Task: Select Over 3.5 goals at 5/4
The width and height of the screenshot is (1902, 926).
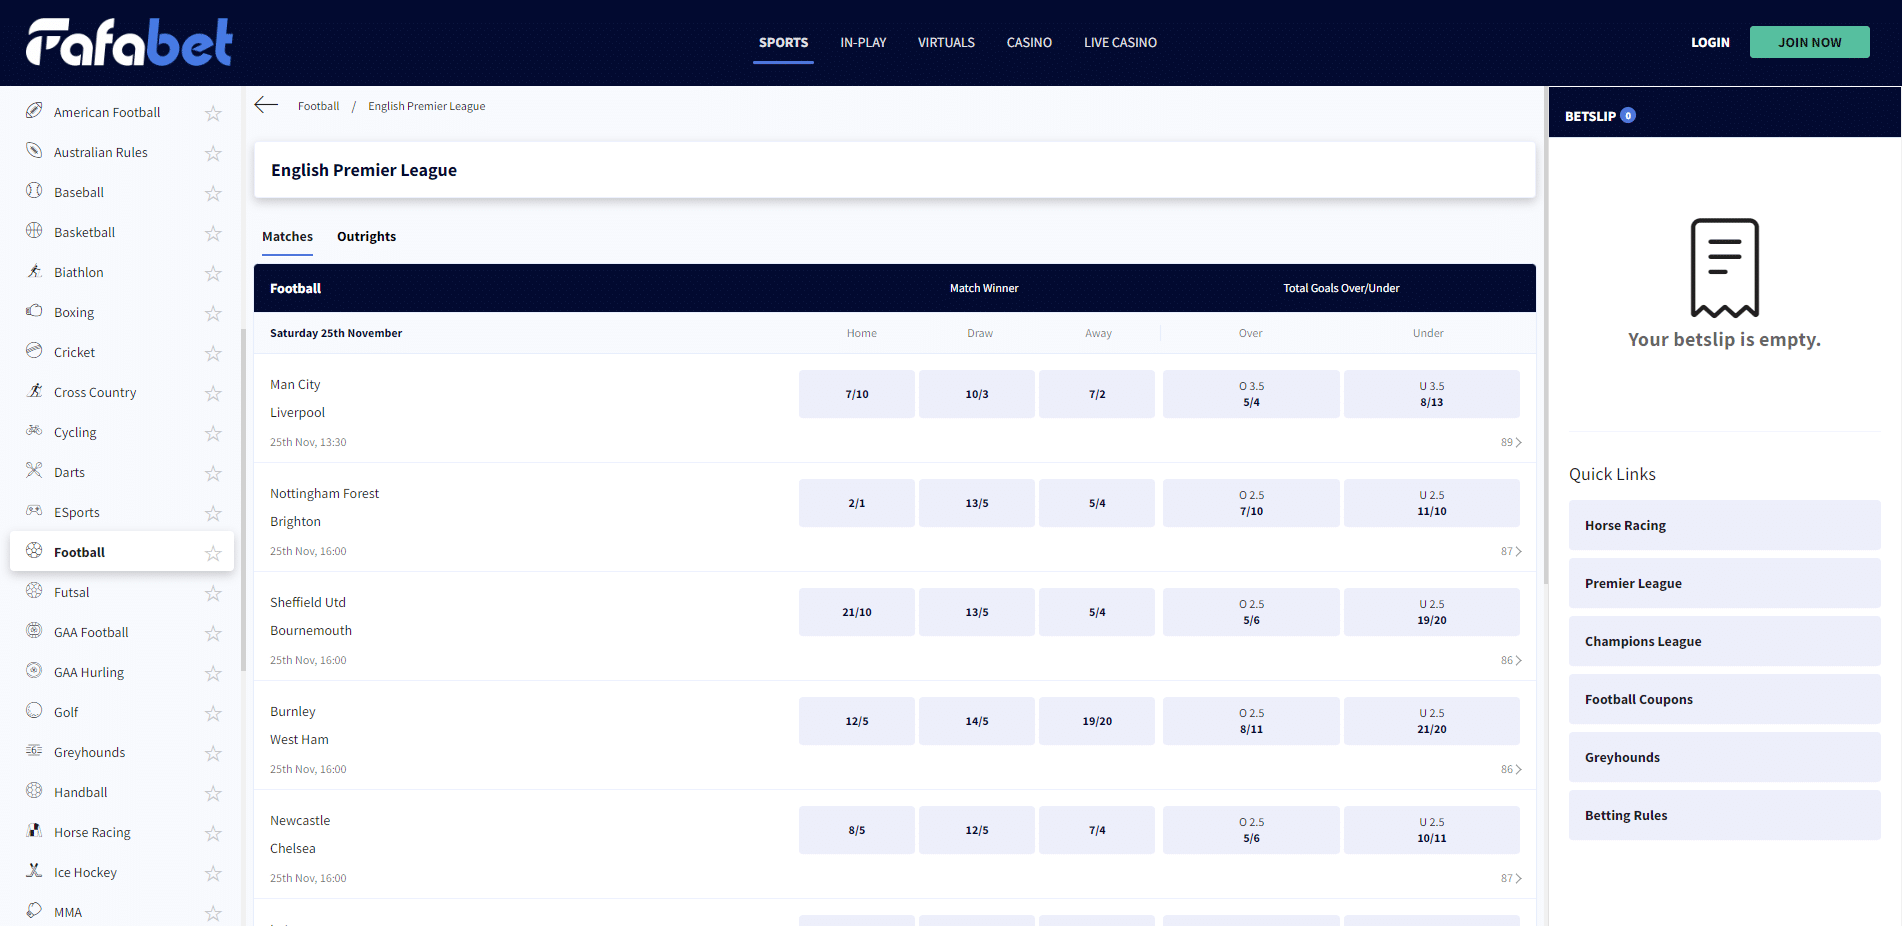Action: click(1251, 394)
